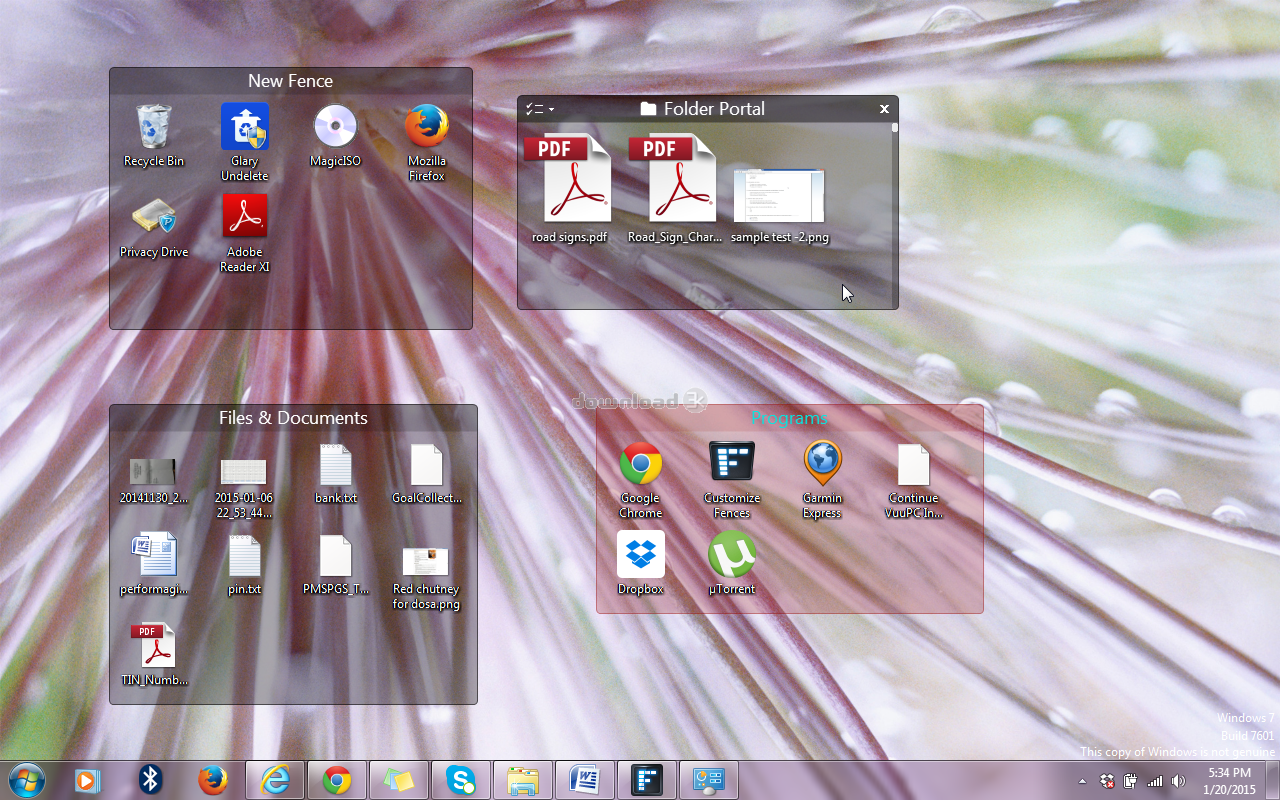1280x800 pixels.
Task: Show hidden system tray icons
Action: click(1082, 781)
